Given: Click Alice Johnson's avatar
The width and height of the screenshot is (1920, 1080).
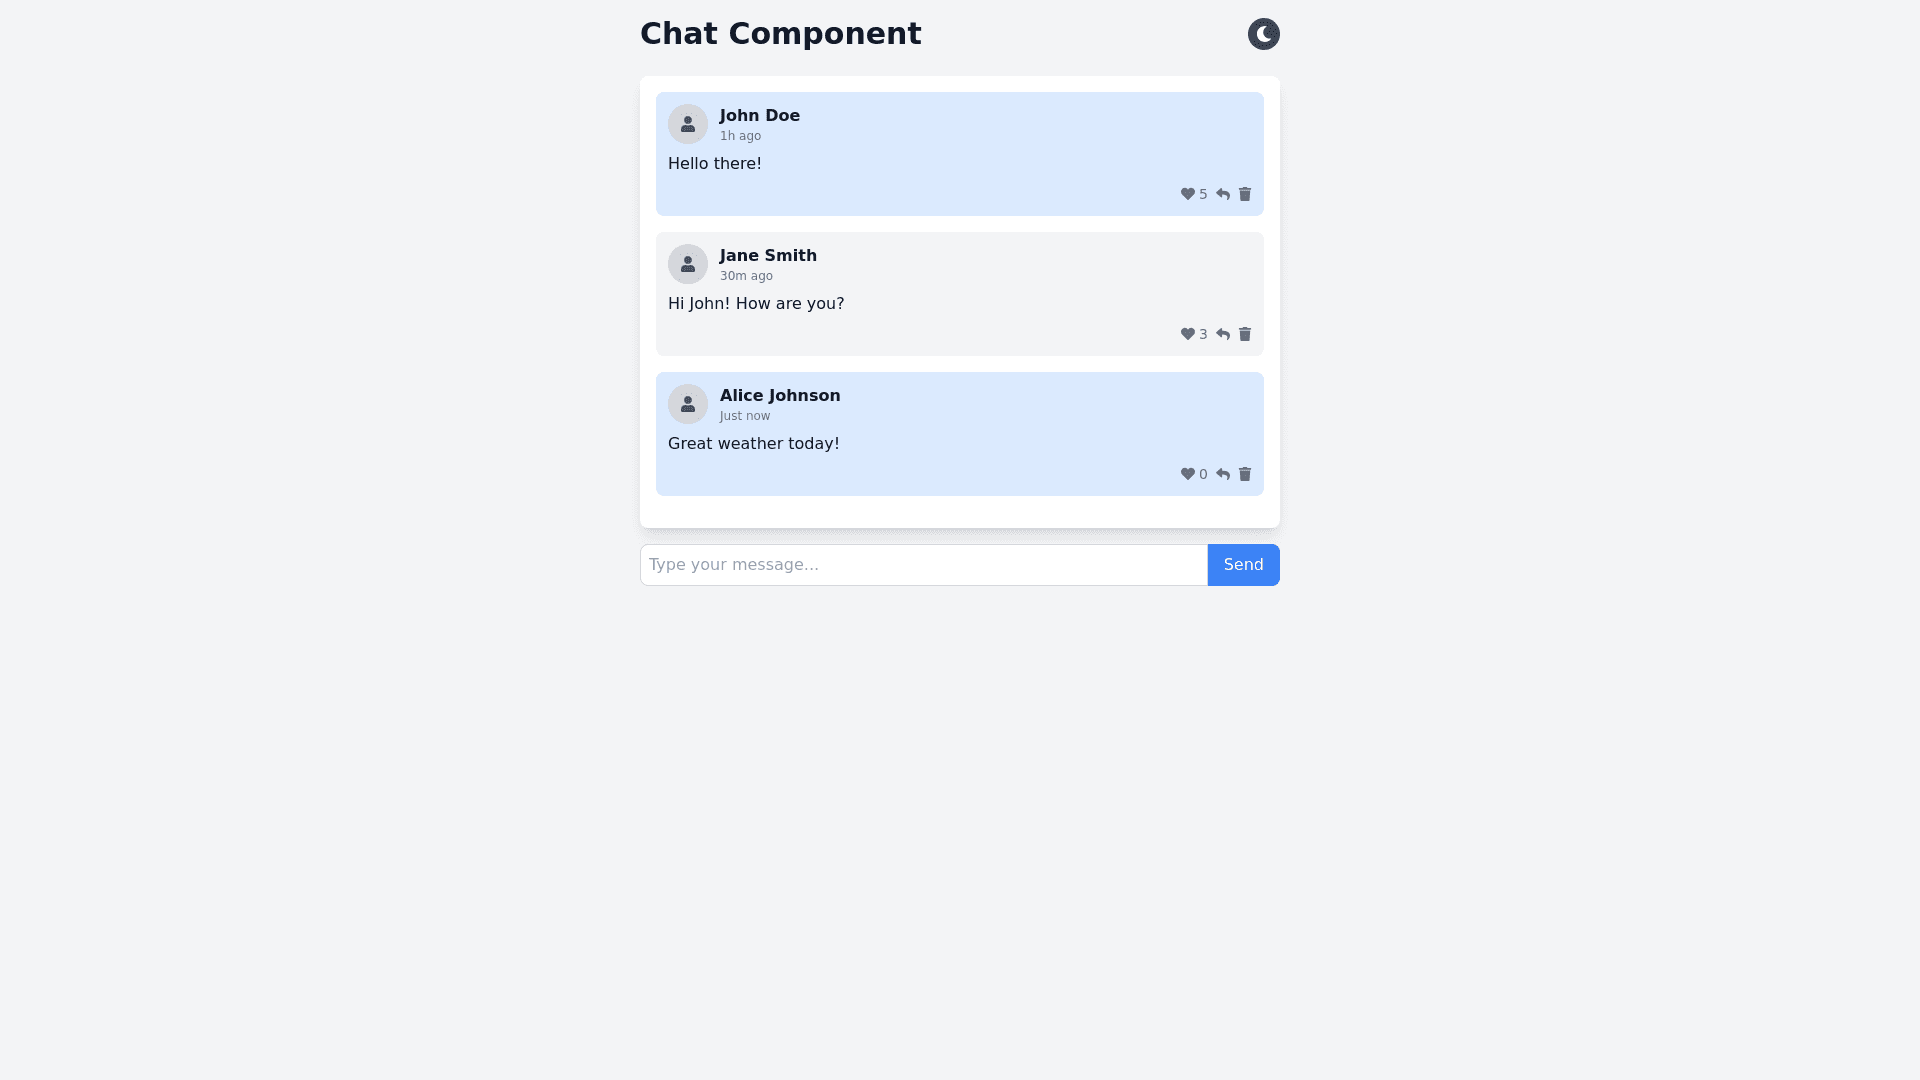Looking at the screenshot, I should [x=688, y=404].
